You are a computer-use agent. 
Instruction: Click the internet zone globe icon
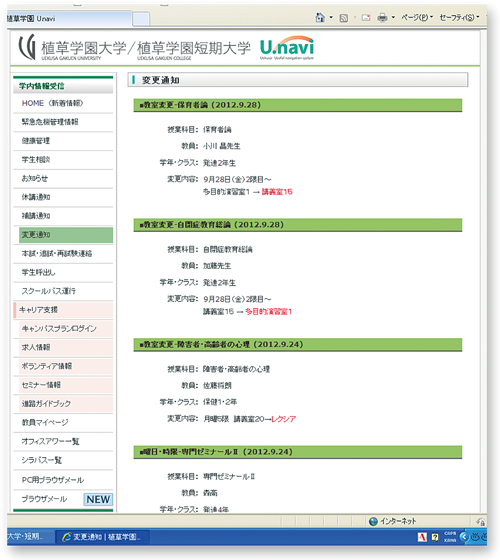(373, 521)
